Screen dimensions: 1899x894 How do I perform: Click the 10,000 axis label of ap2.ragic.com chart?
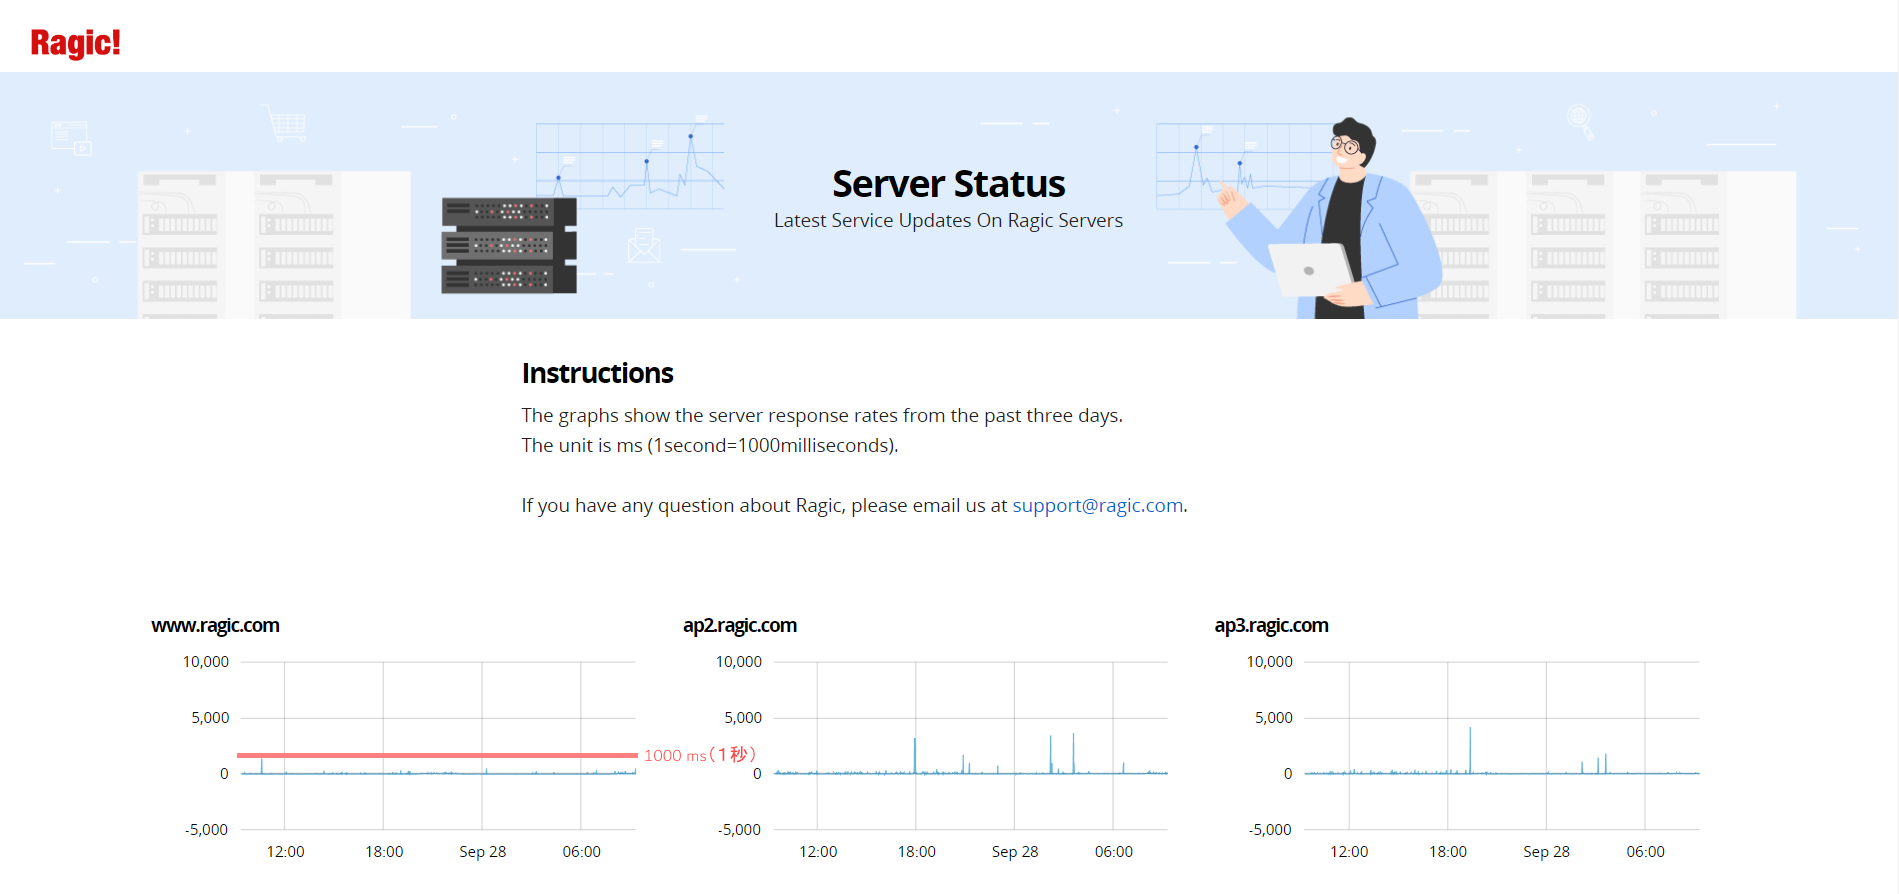[x=739, y=662]
